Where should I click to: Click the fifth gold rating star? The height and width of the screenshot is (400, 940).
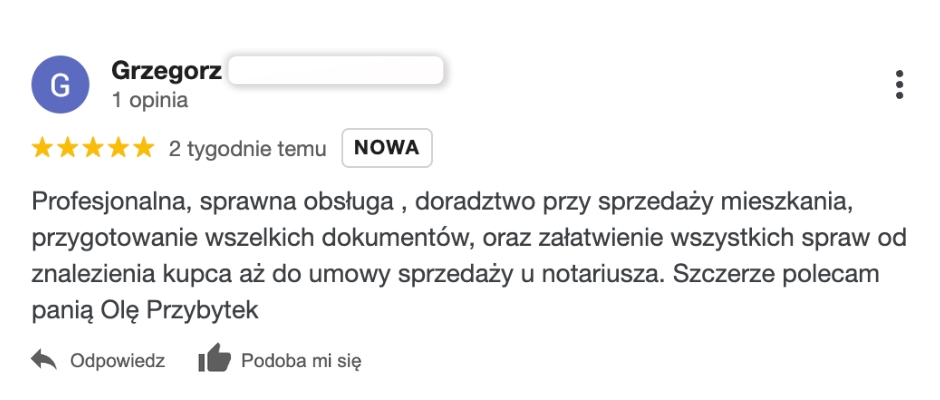(144, 148)
